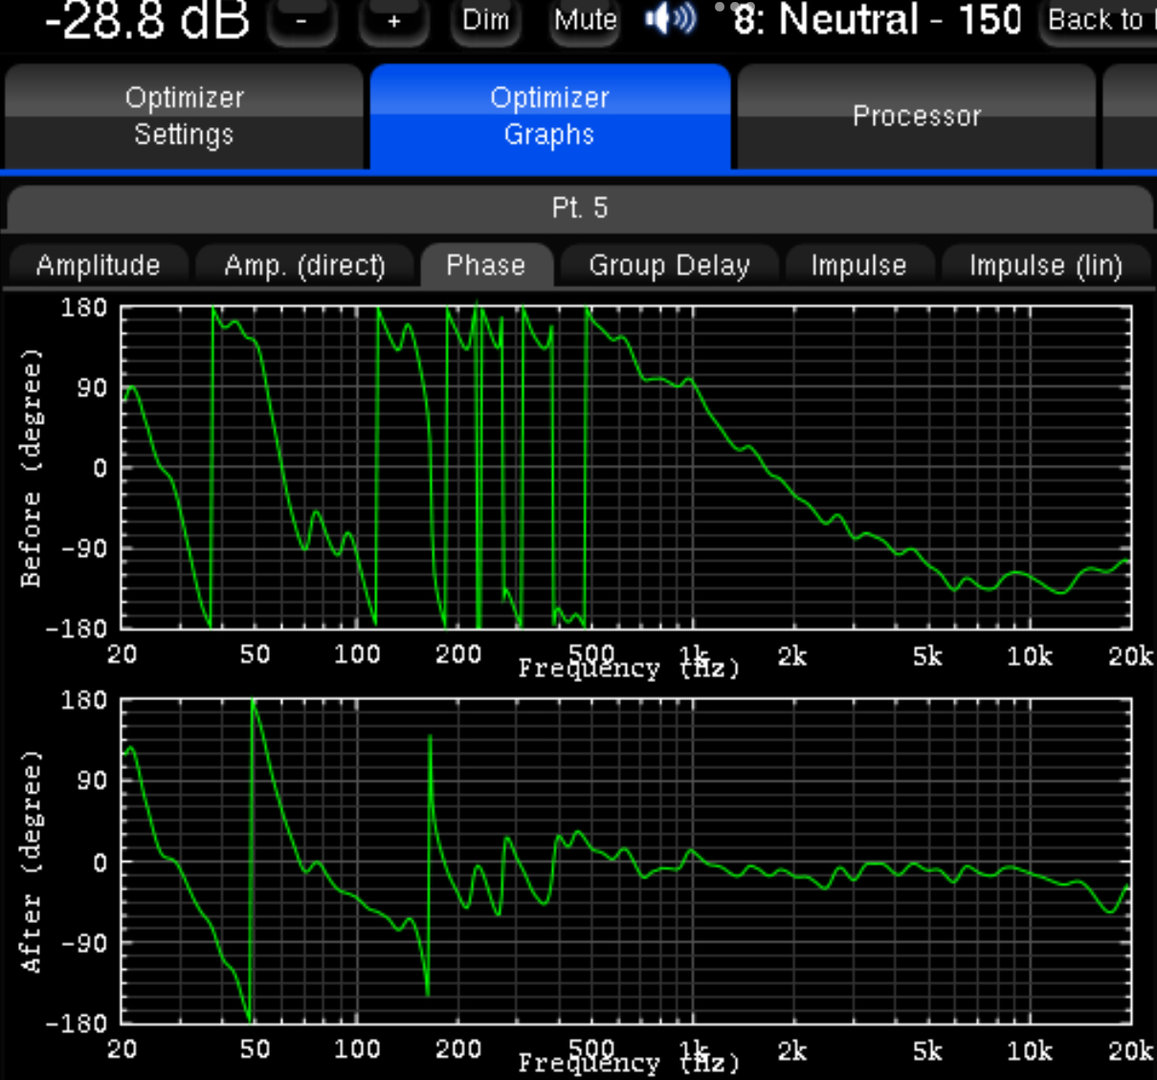The width and height of the screenshot is (1157, 1080).
Task: Toggle the Dim button
Action: pos(486,22)
